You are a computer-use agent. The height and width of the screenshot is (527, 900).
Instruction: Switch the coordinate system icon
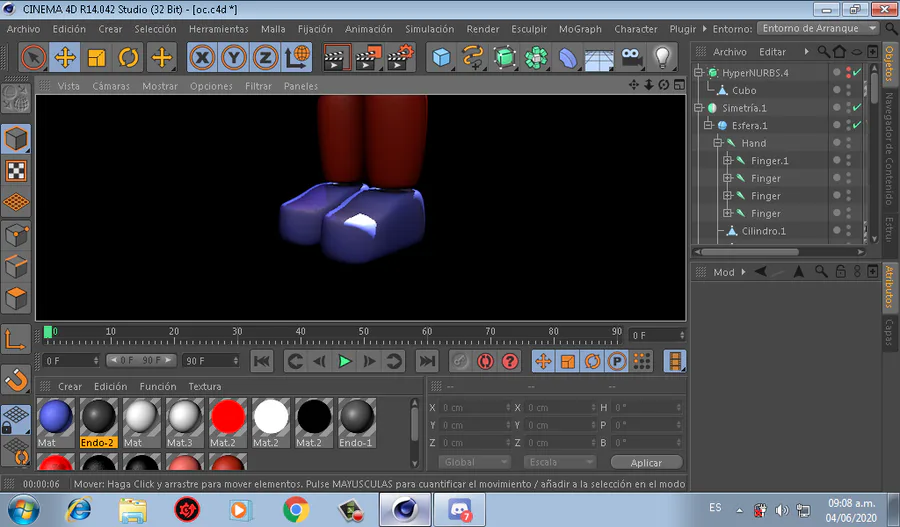[297, 57]
